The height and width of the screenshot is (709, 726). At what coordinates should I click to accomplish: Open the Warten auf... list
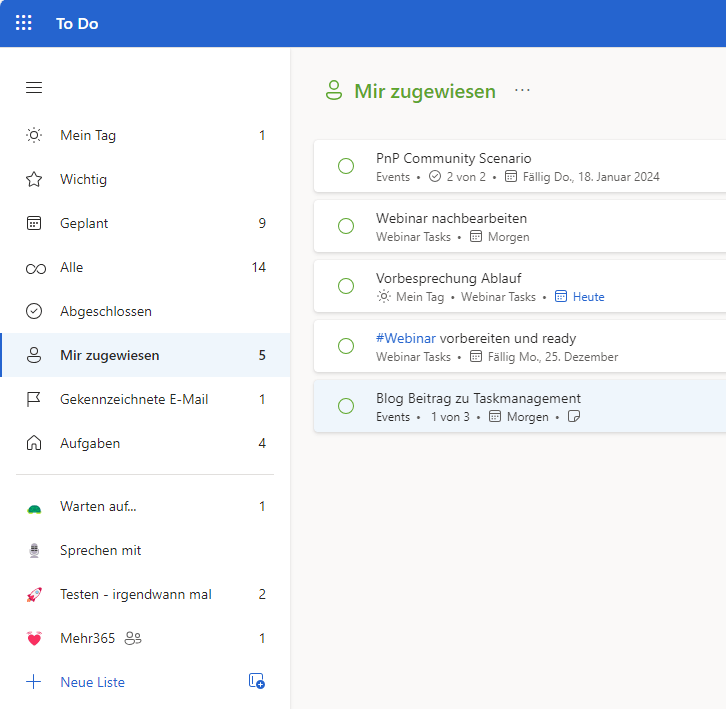(145, 506)
